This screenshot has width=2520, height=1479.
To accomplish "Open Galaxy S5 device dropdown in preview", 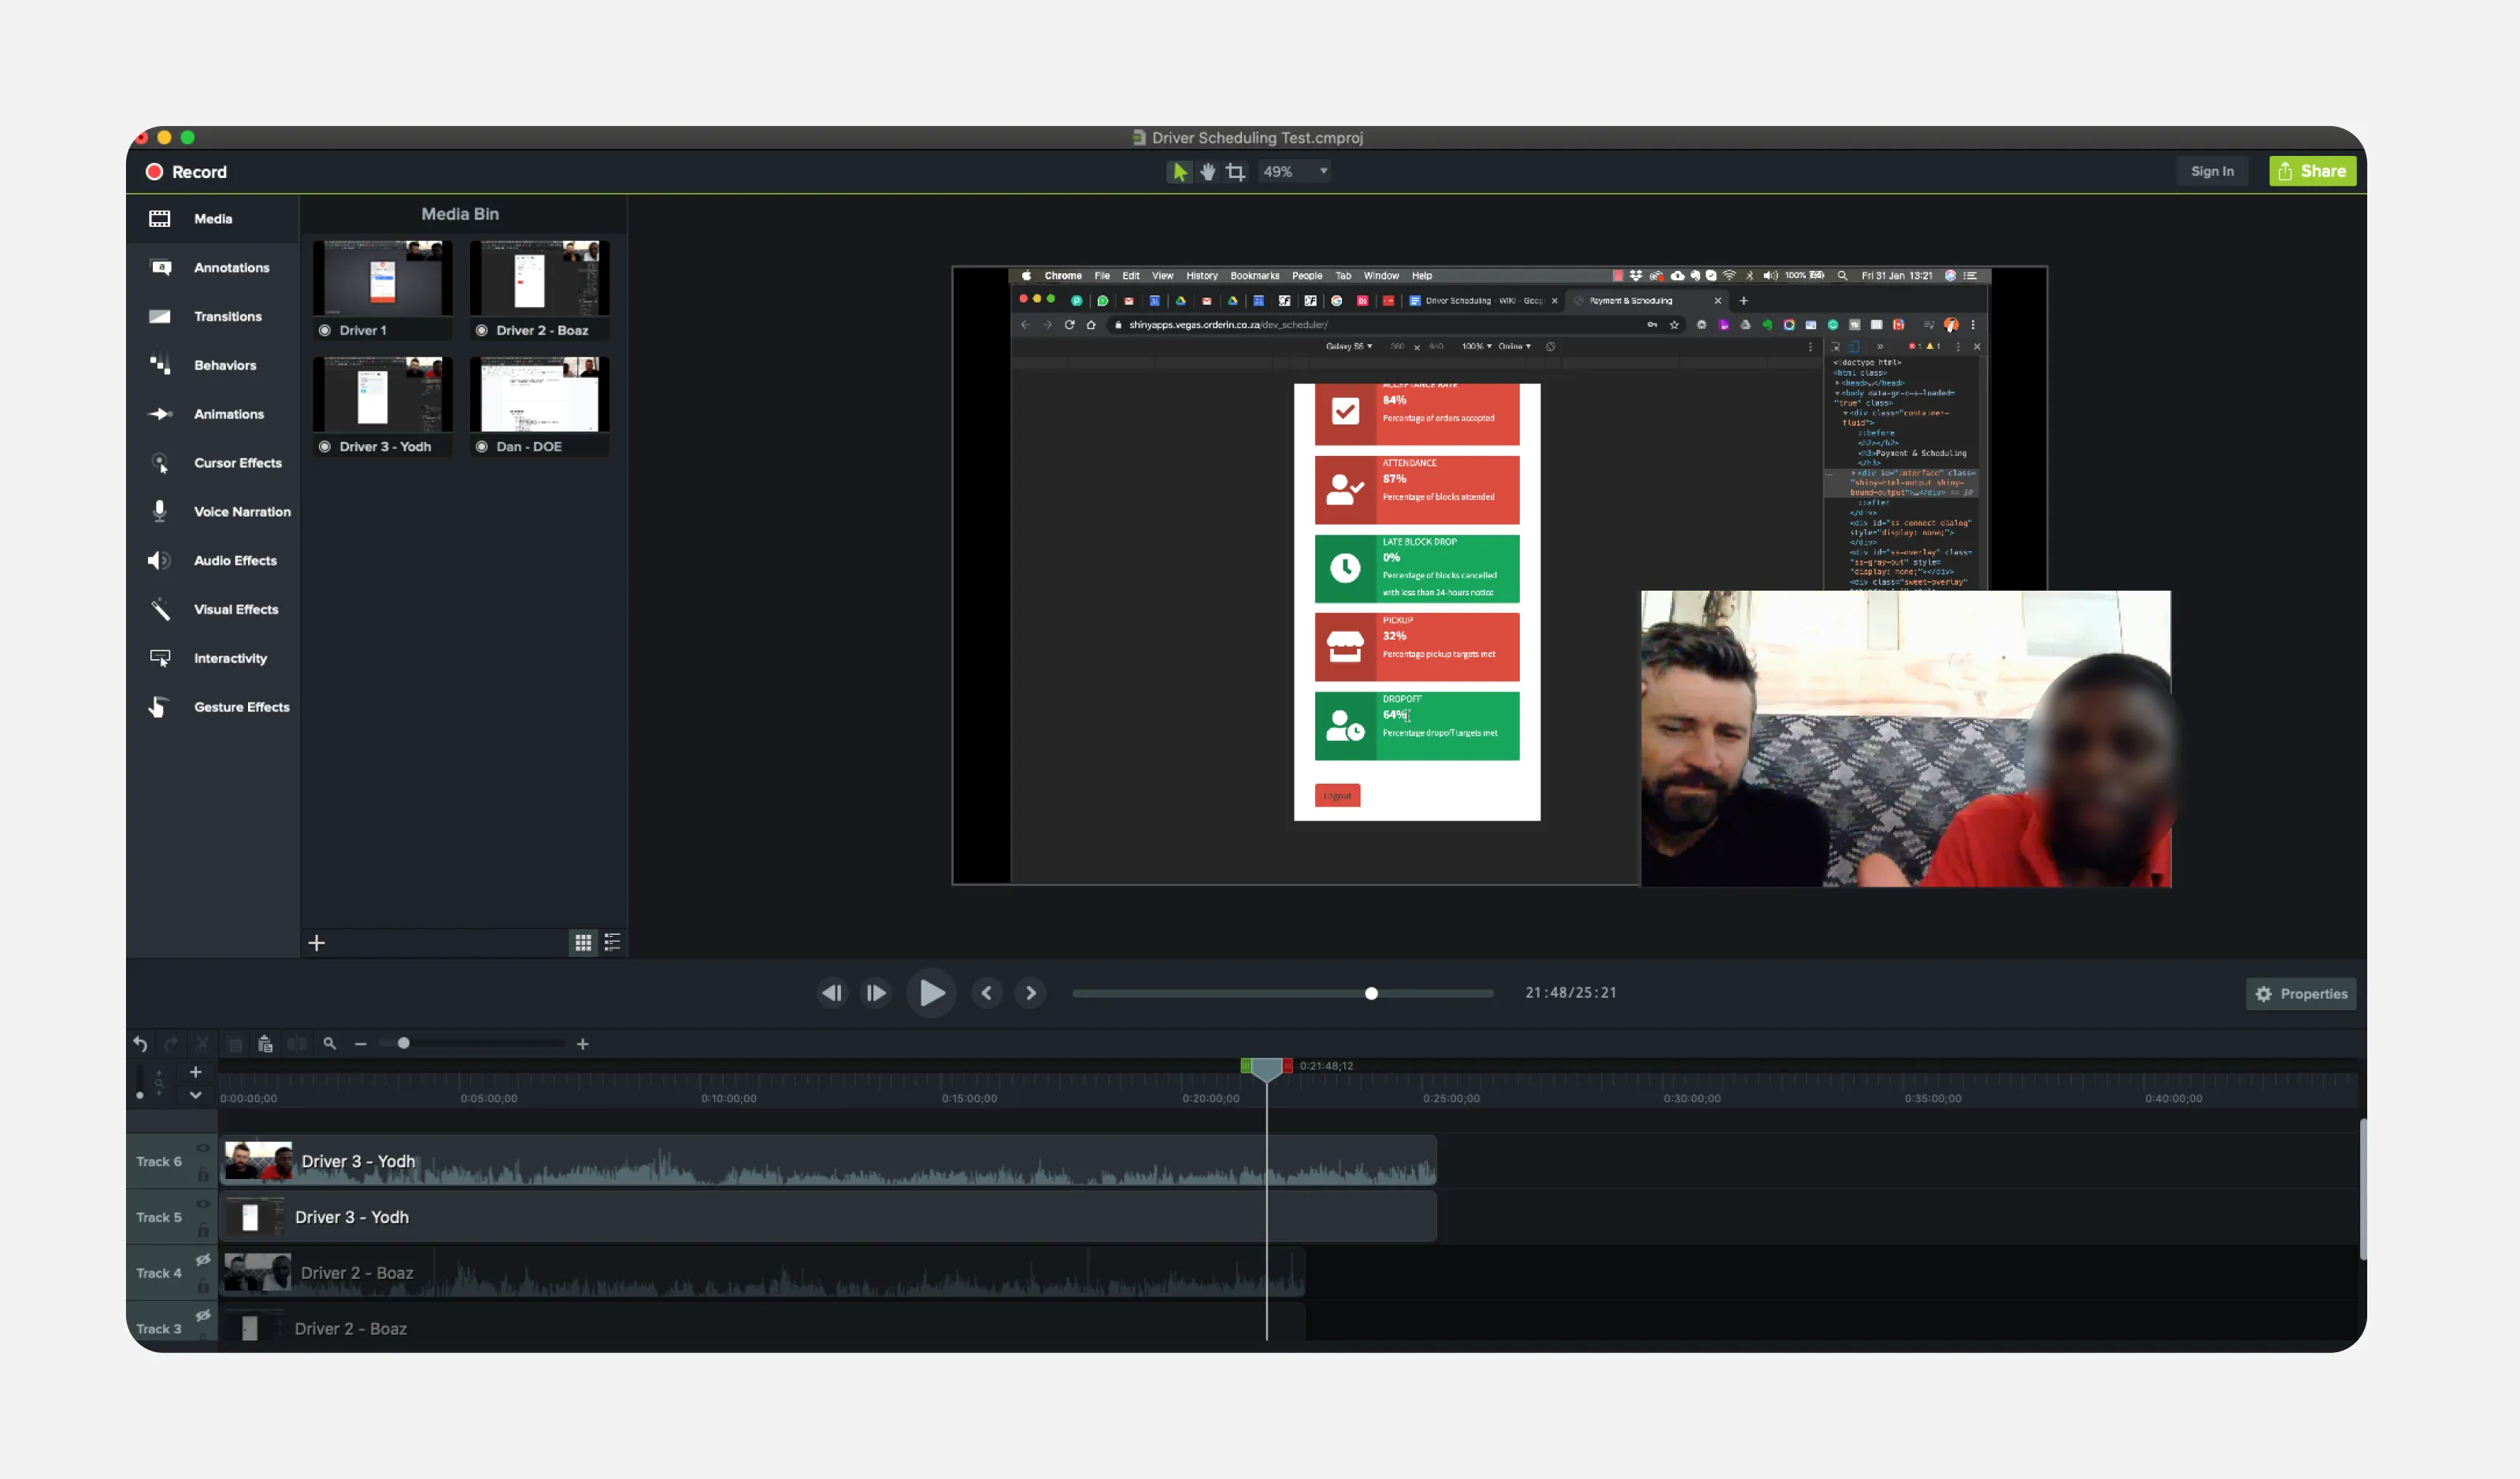I will tap(1349, 346).
